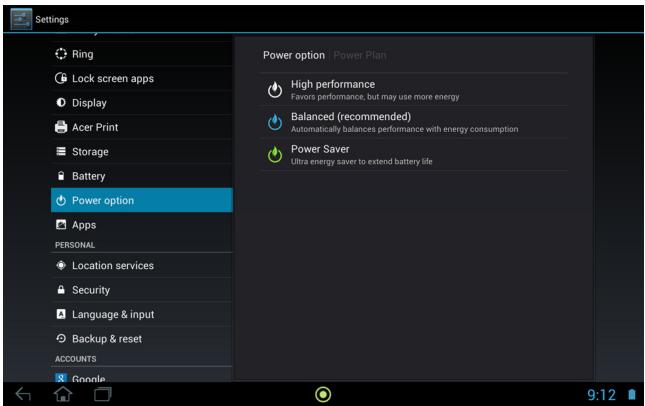Select Power Saver plan
The width and height of the screenshot is (645, 406).
point(414,155)
